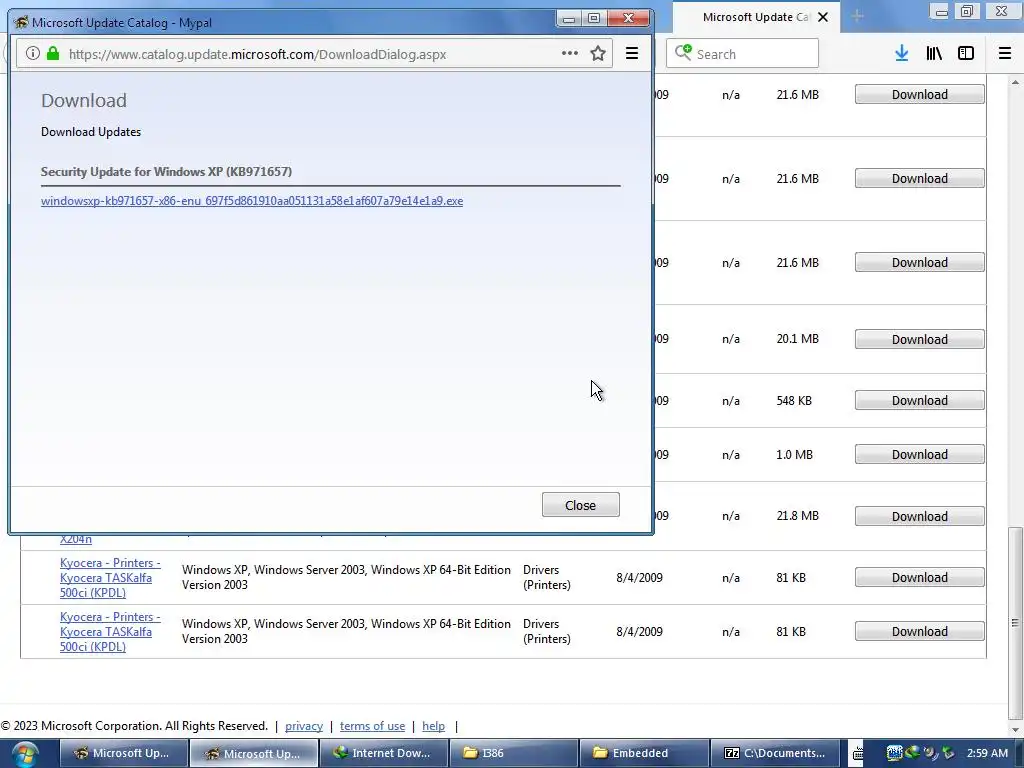Select the Microsoft Update Ca... browser tab
This screenshot has height=768, width=1024.
755,17
